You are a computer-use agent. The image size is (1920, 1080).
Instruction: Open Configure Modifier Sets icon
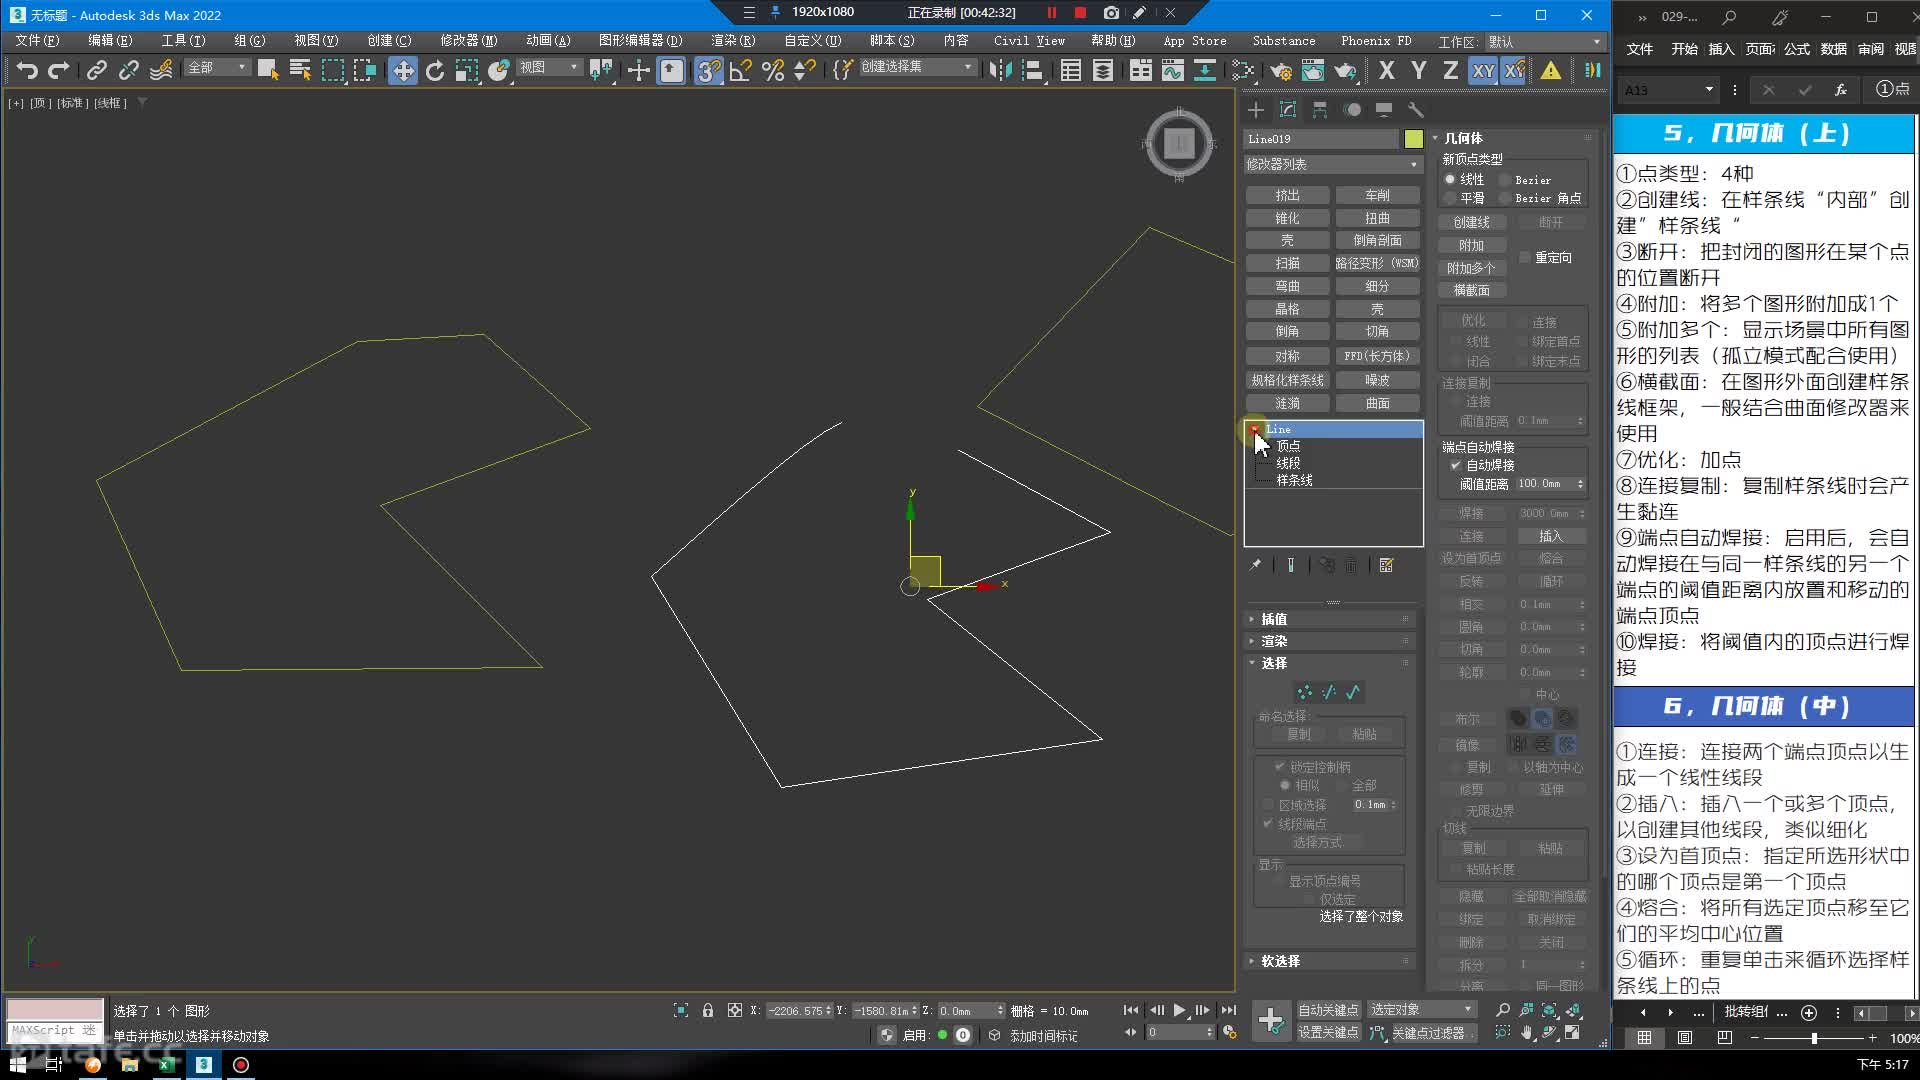point(1386,565)
